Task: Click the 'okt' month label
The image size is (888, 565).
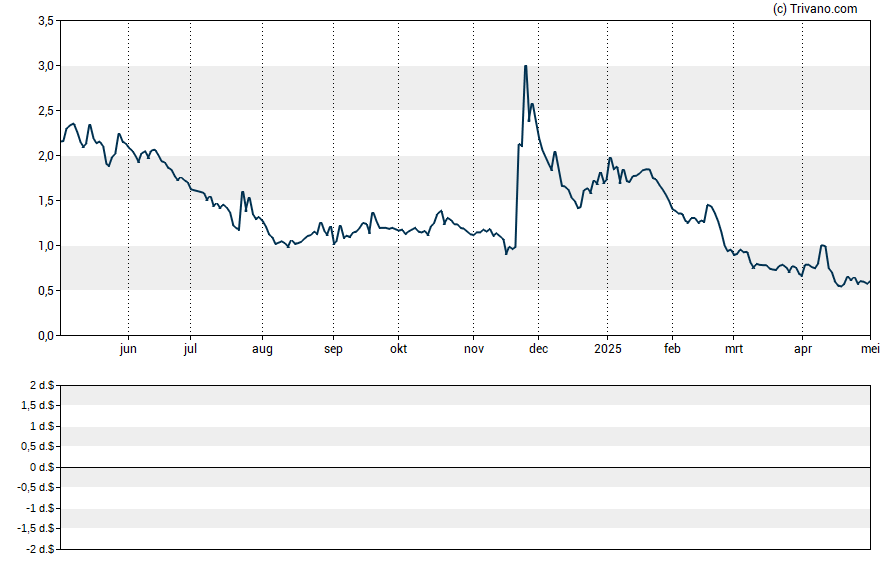Action: coord(399,349)
